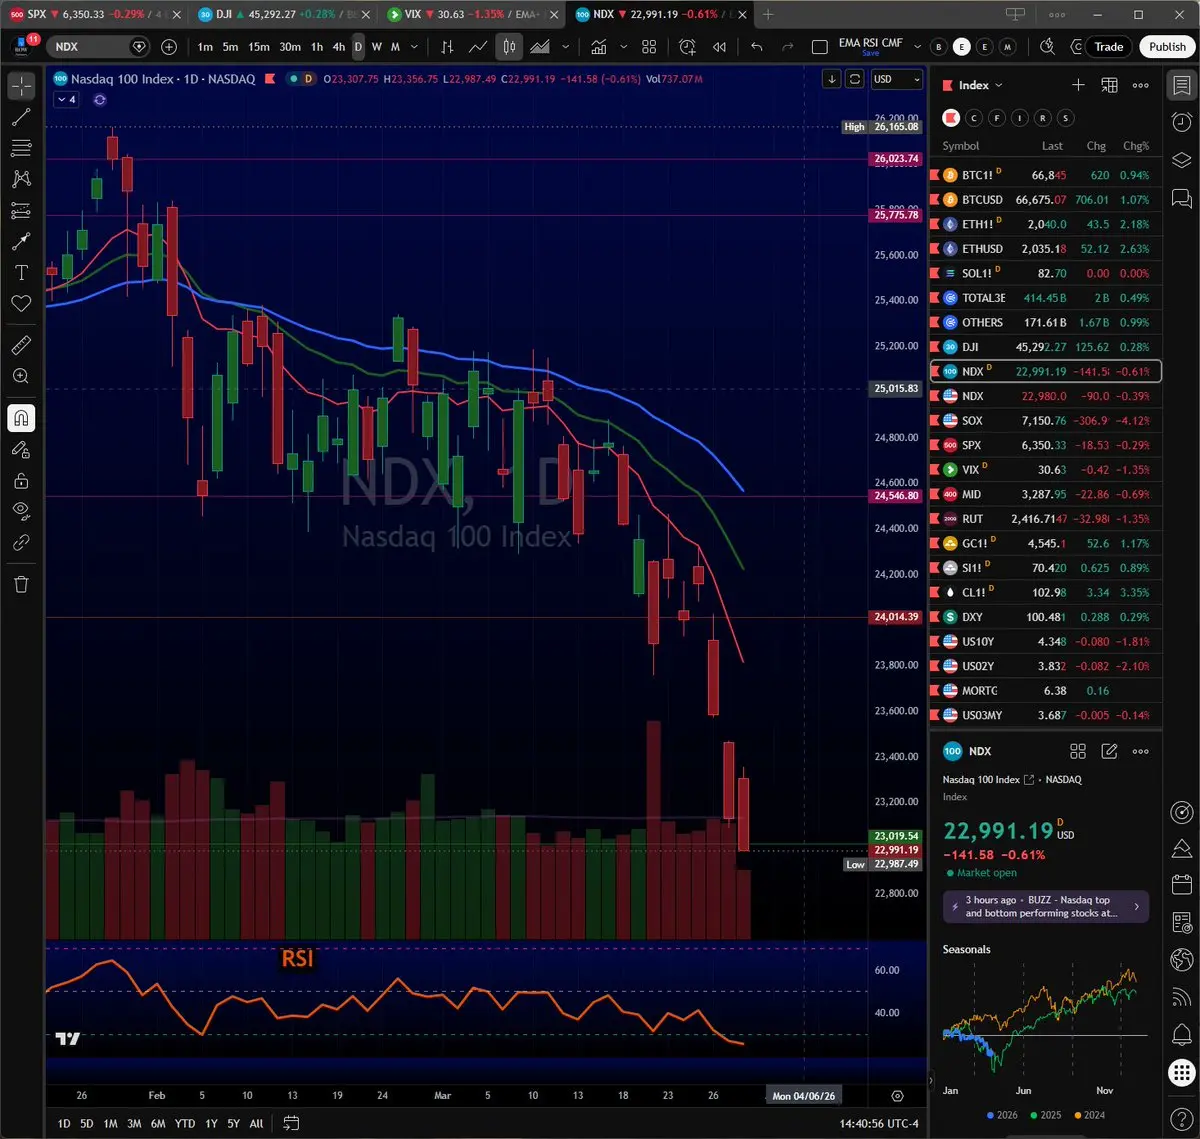Image resolution: width=1200 pixels, height=1139 pixels.
Task: Select the trend line drawing tool
Action: coord(21,117)
